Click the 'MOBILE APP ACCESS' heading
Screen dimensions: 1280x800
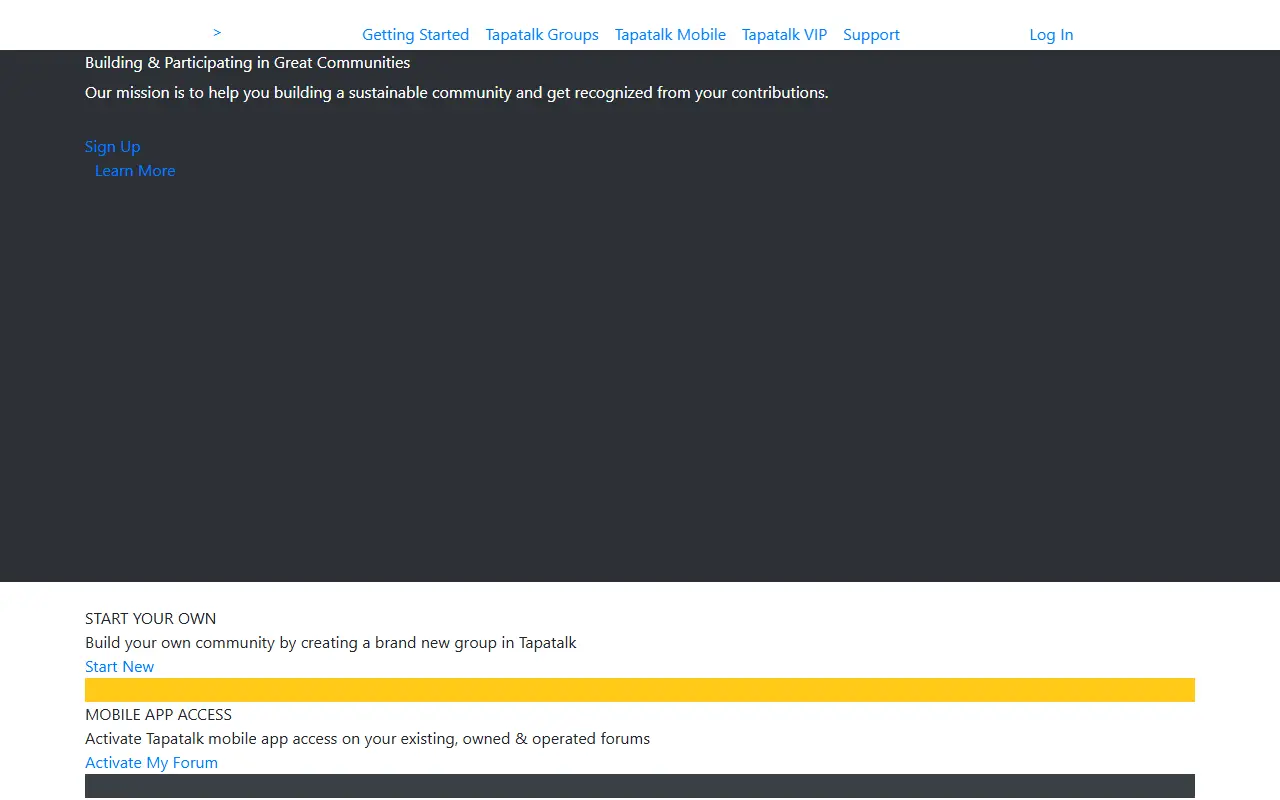tap(158, 715)
